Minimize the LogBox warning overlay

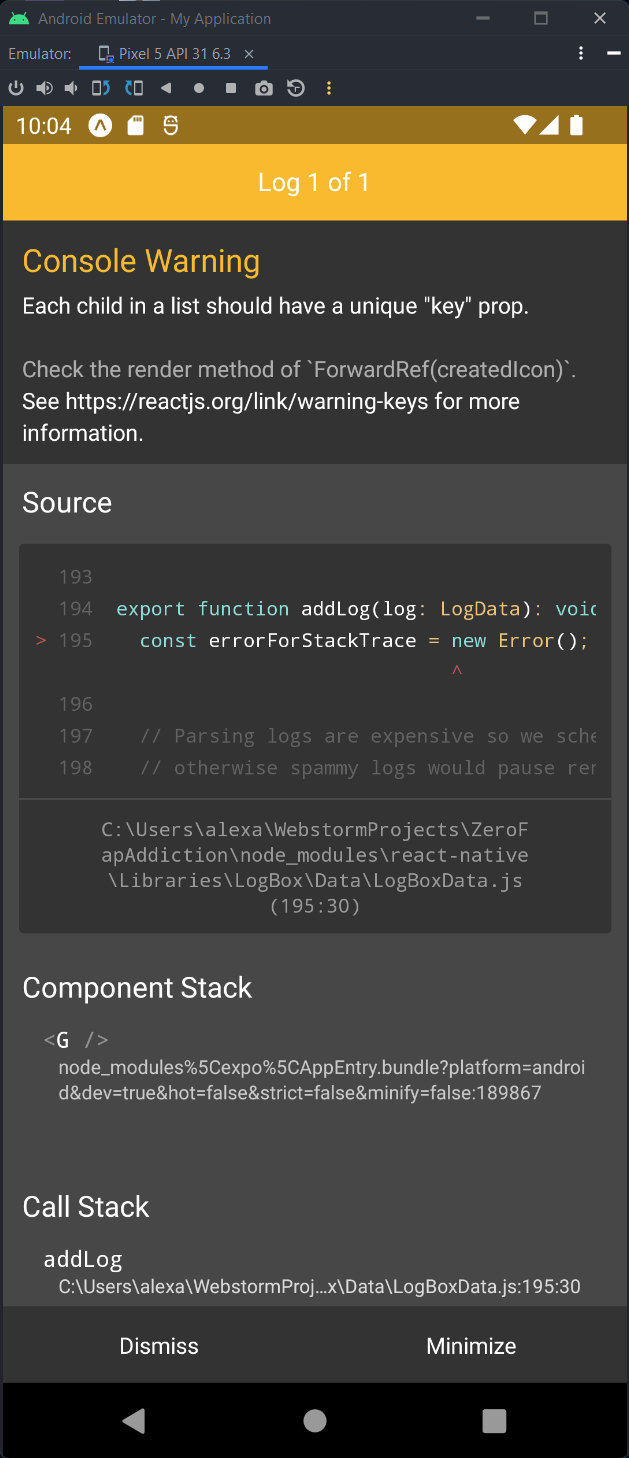[x=471, y=1345]
